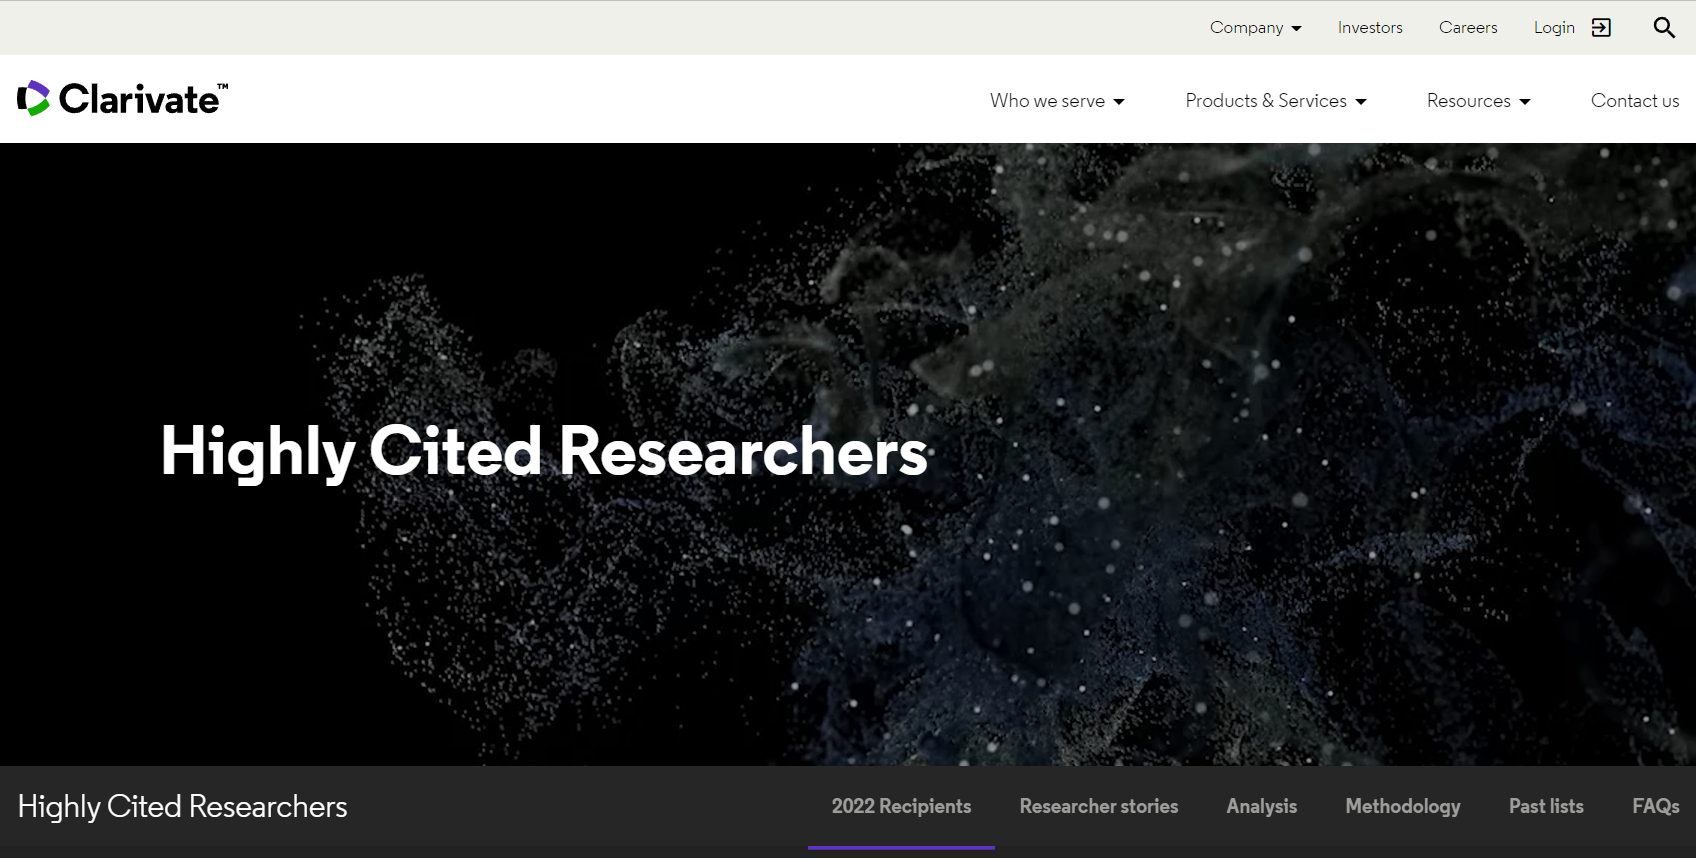Open the Resources dropdown
This screenshot has height=858, width=1696.
tap(1478, 101)
